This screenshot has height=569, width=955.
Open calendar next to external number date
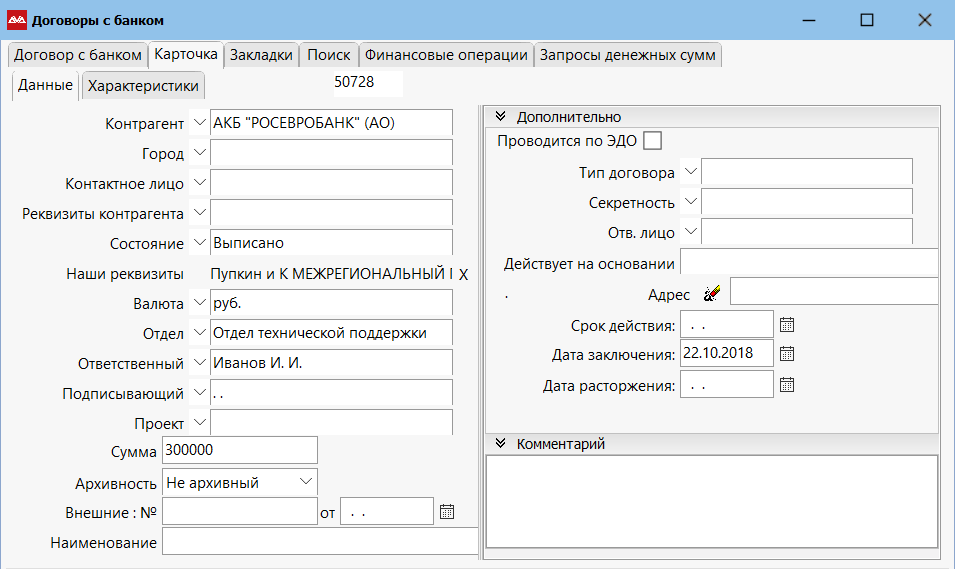pos(447,512)
